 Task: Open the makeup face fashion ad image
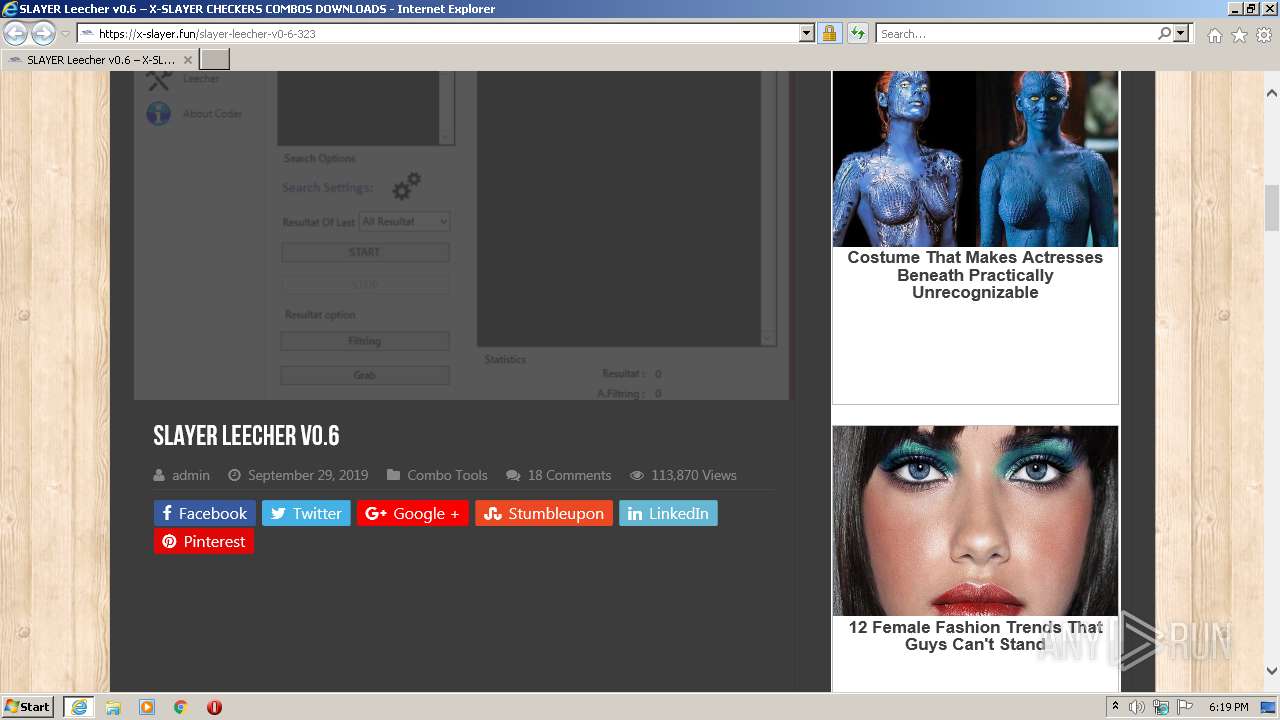[975, 520]
